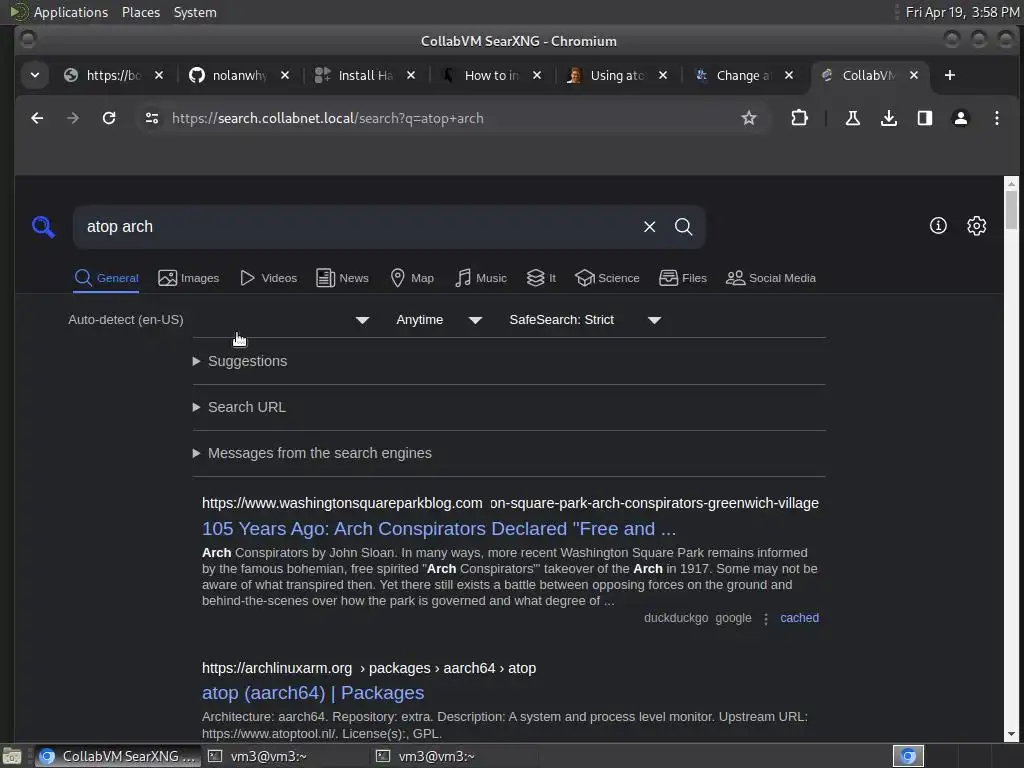This screenshot has height=768, width=1024.
Task: Click the clock showing Fri Apr 19
Action: tap(962, 12)
